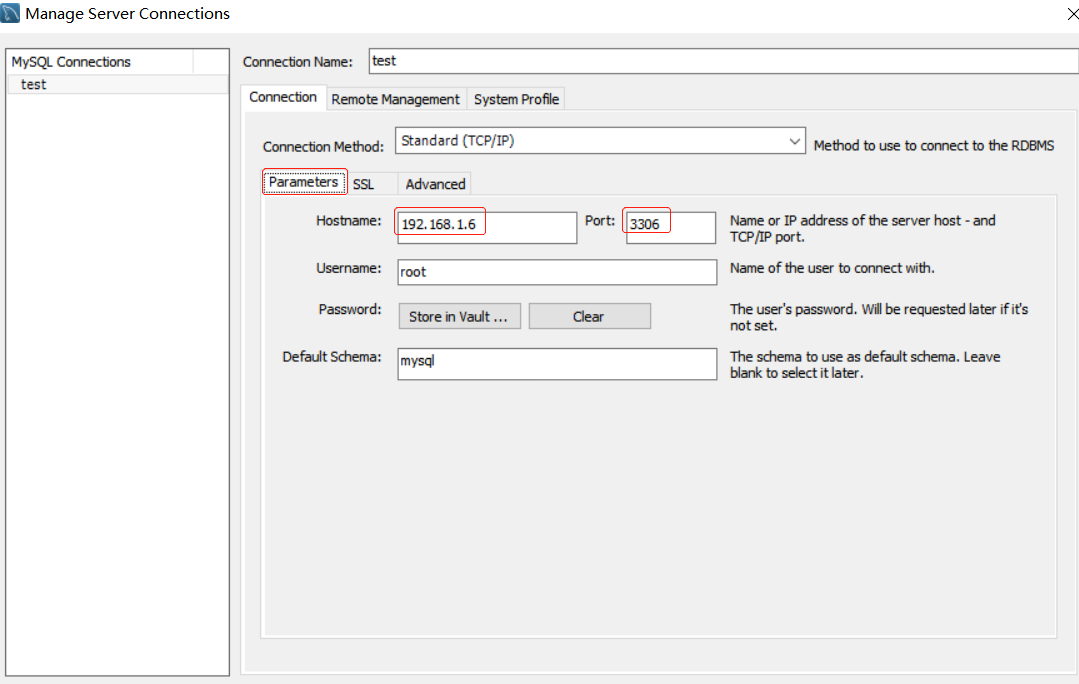Open the Connection Method dropdown

pos(600,140)
